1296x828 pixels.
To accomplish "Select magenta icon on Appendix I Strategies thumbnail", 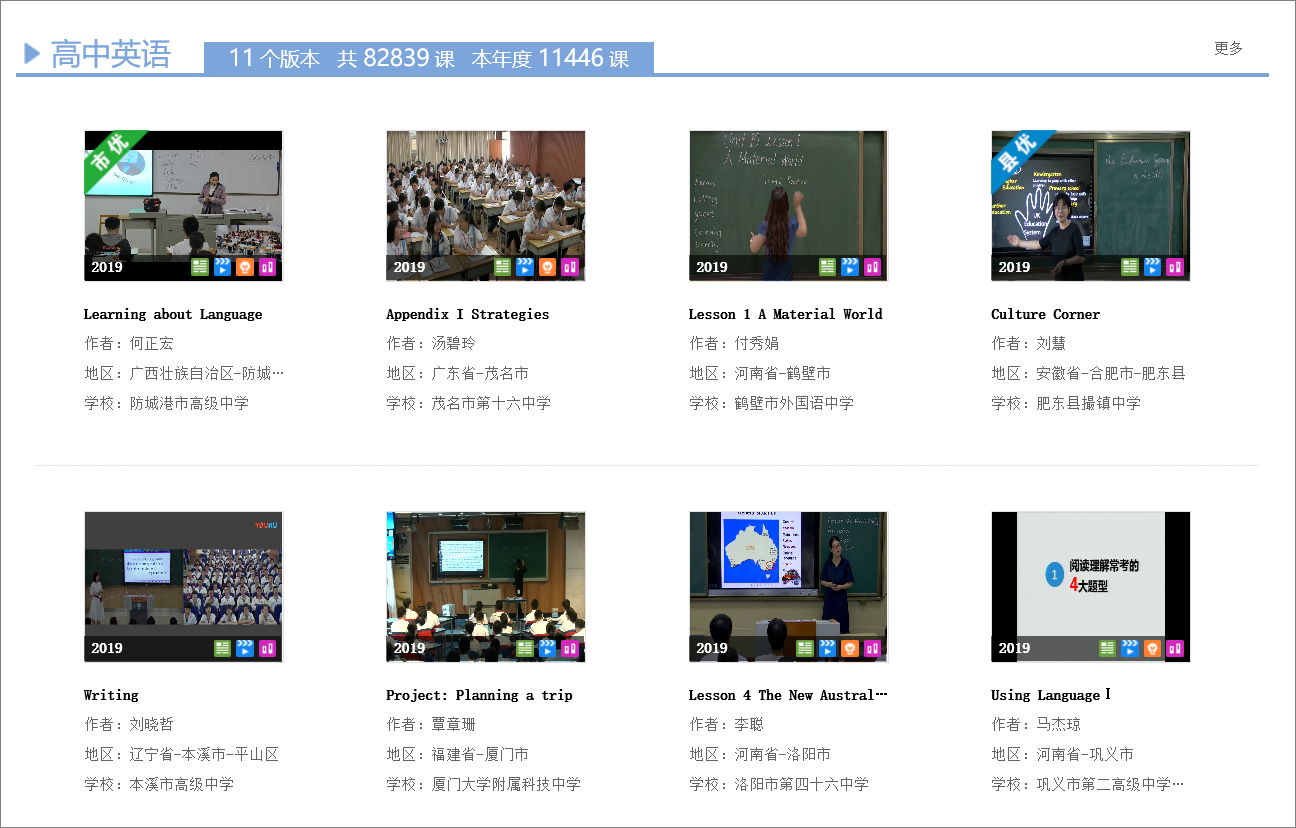I will (569, 267).
